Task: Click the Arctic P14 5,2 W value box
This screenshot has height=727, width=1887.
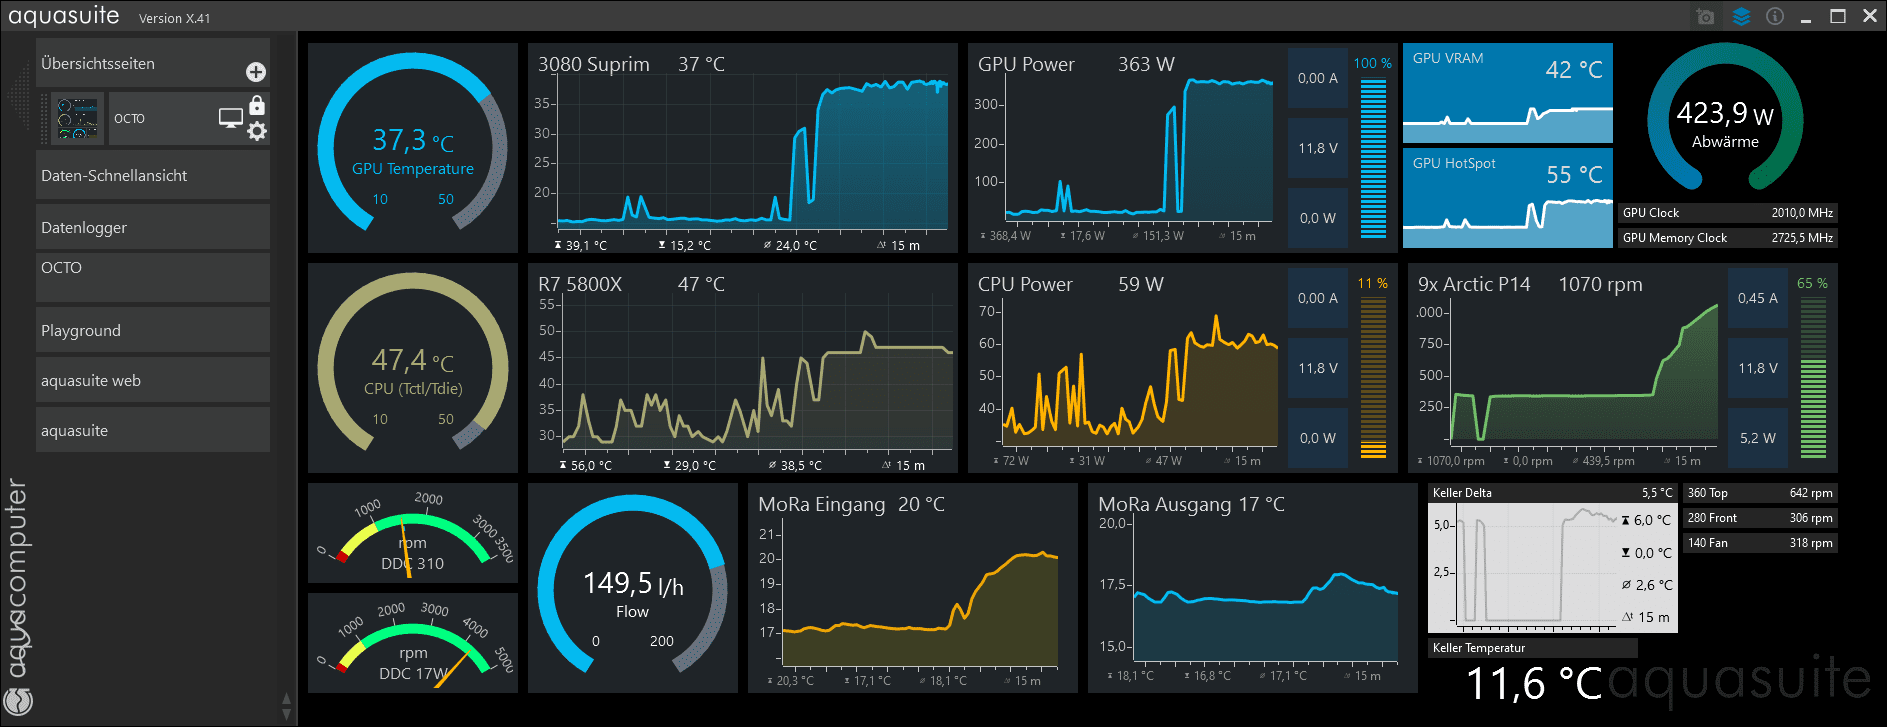Action: pyautogui.click(x=1758, y=438)
